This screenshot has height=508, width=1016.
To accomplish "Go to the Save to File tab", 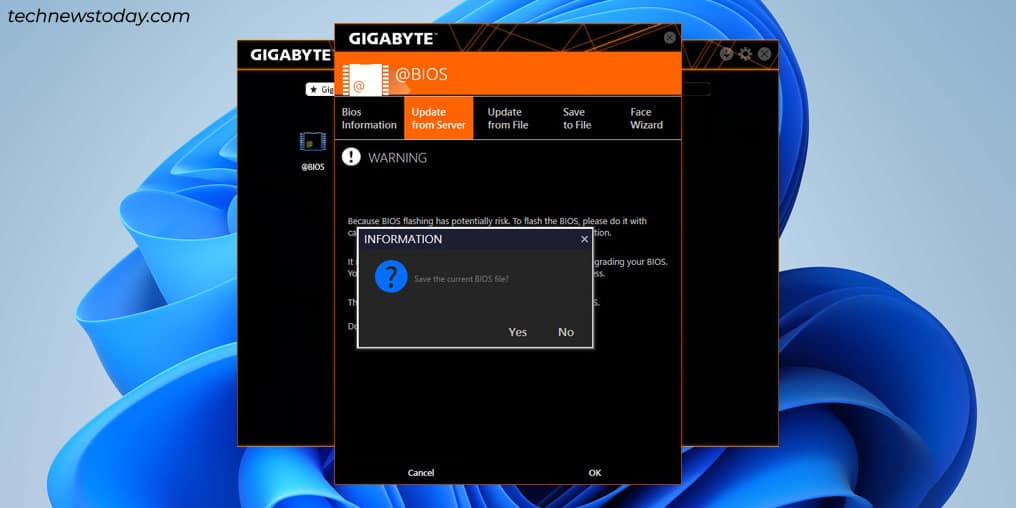I will click(577, 119).
